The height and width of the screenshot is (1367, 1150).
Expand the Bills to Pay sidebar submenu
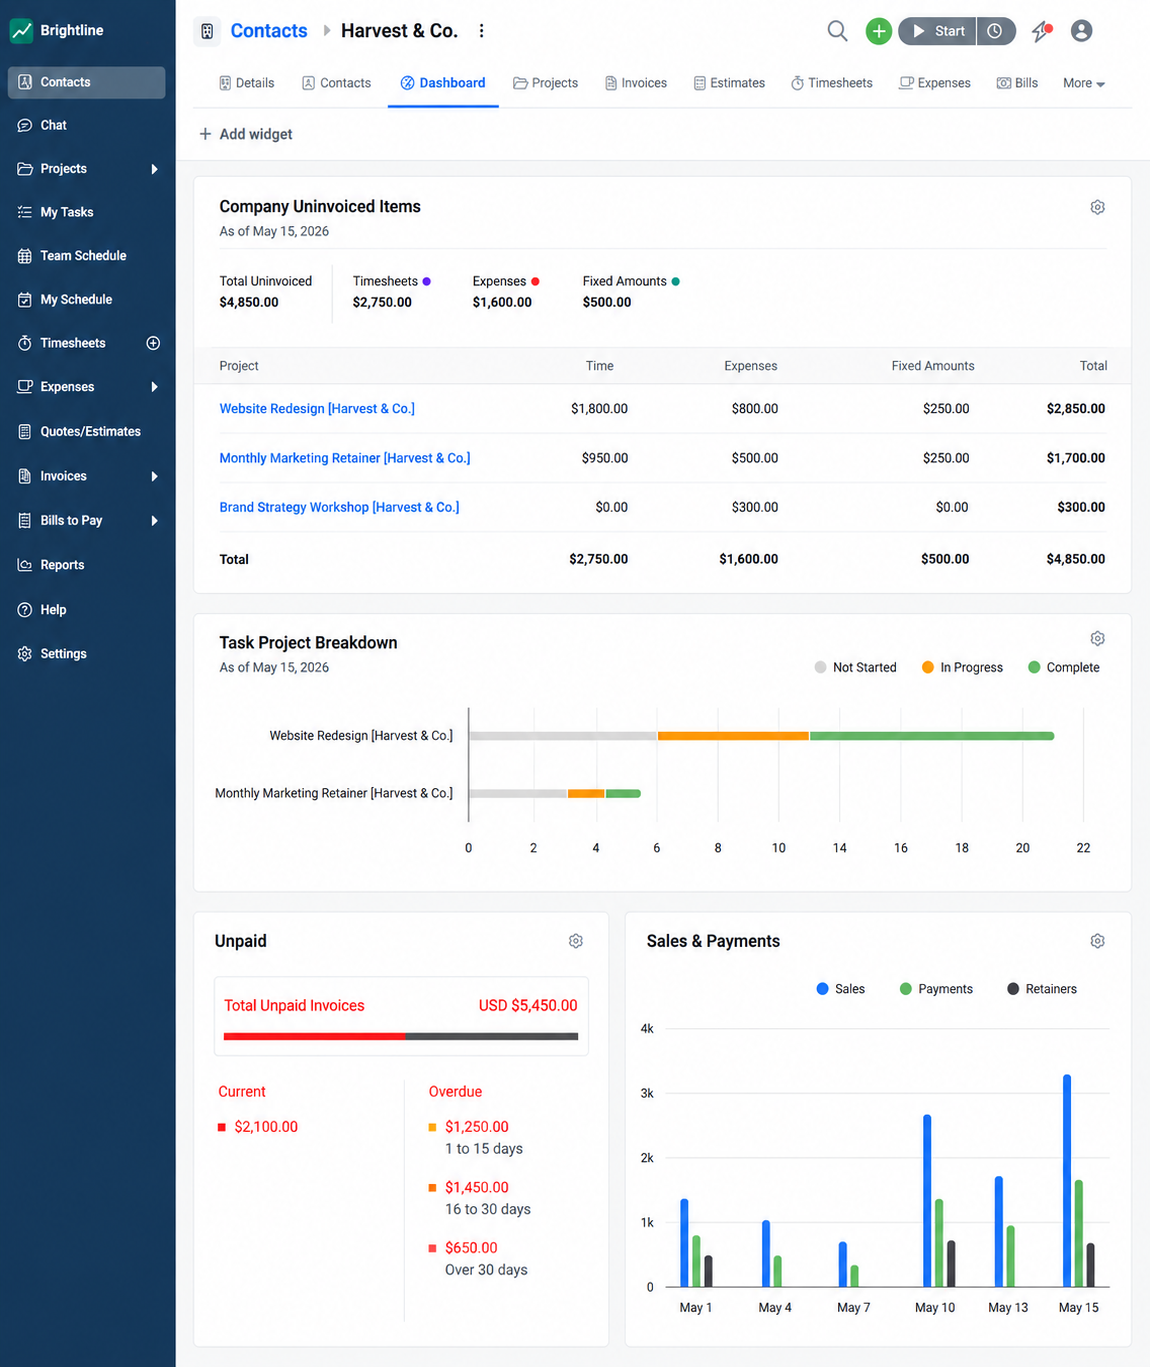pos(154,521)
